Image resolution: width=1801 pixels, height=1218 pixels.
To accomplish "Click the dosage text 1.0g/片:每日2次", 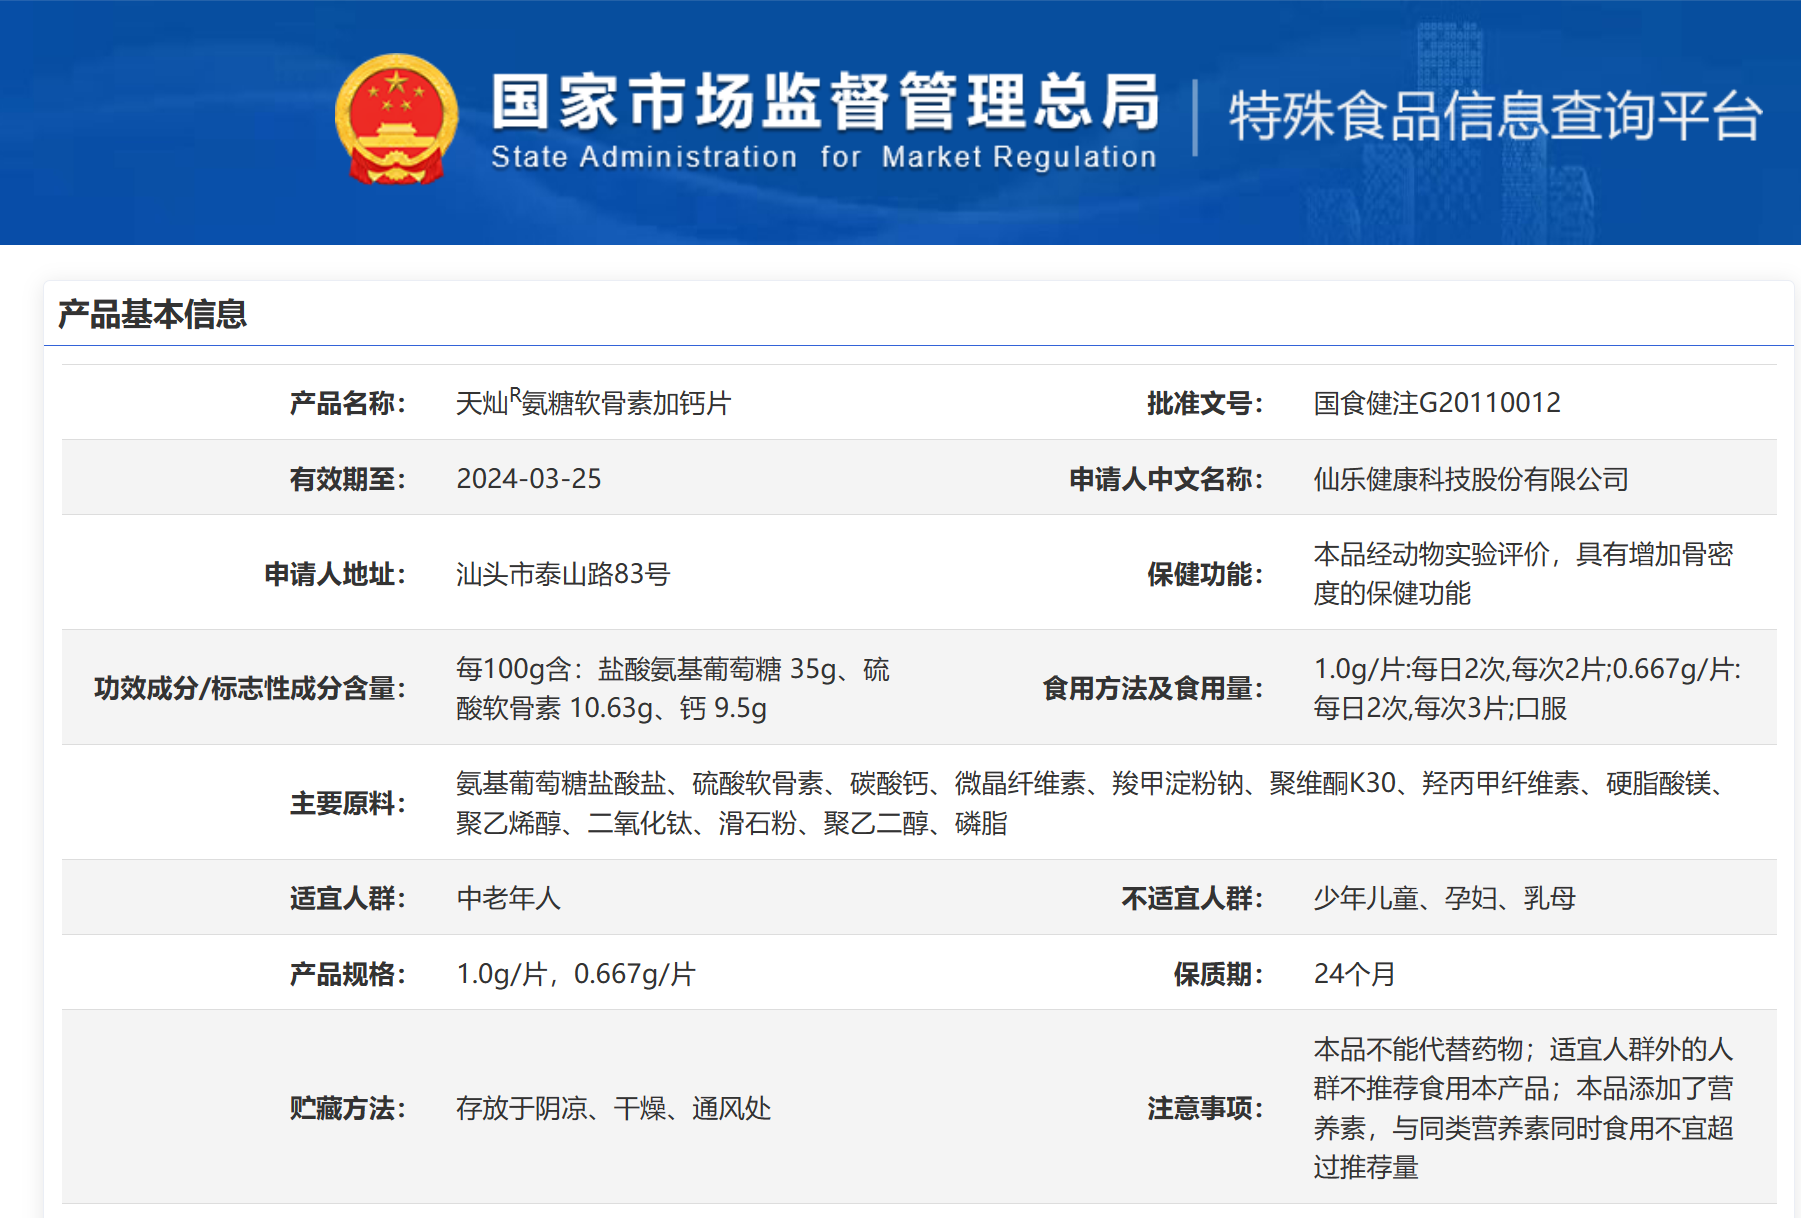I will [1409, 669].
